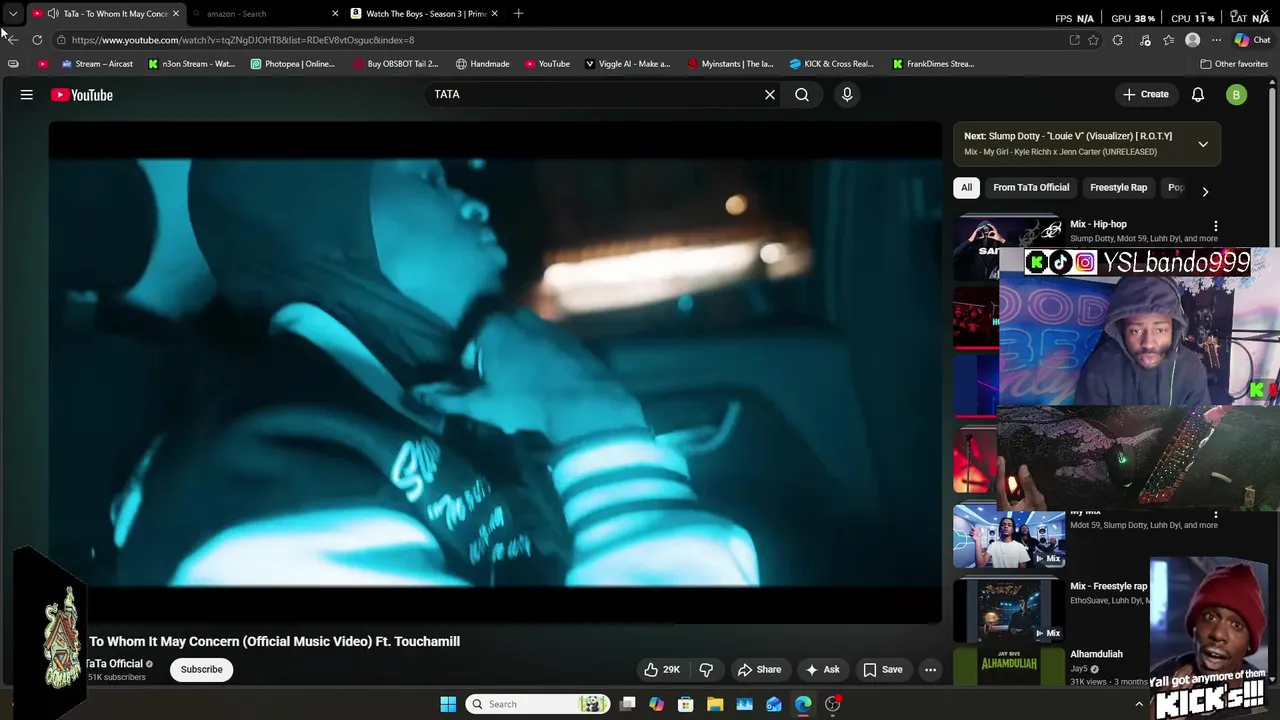Subscribe to TaTa Official
The image size is (1280, 720).
coord(202,670)
